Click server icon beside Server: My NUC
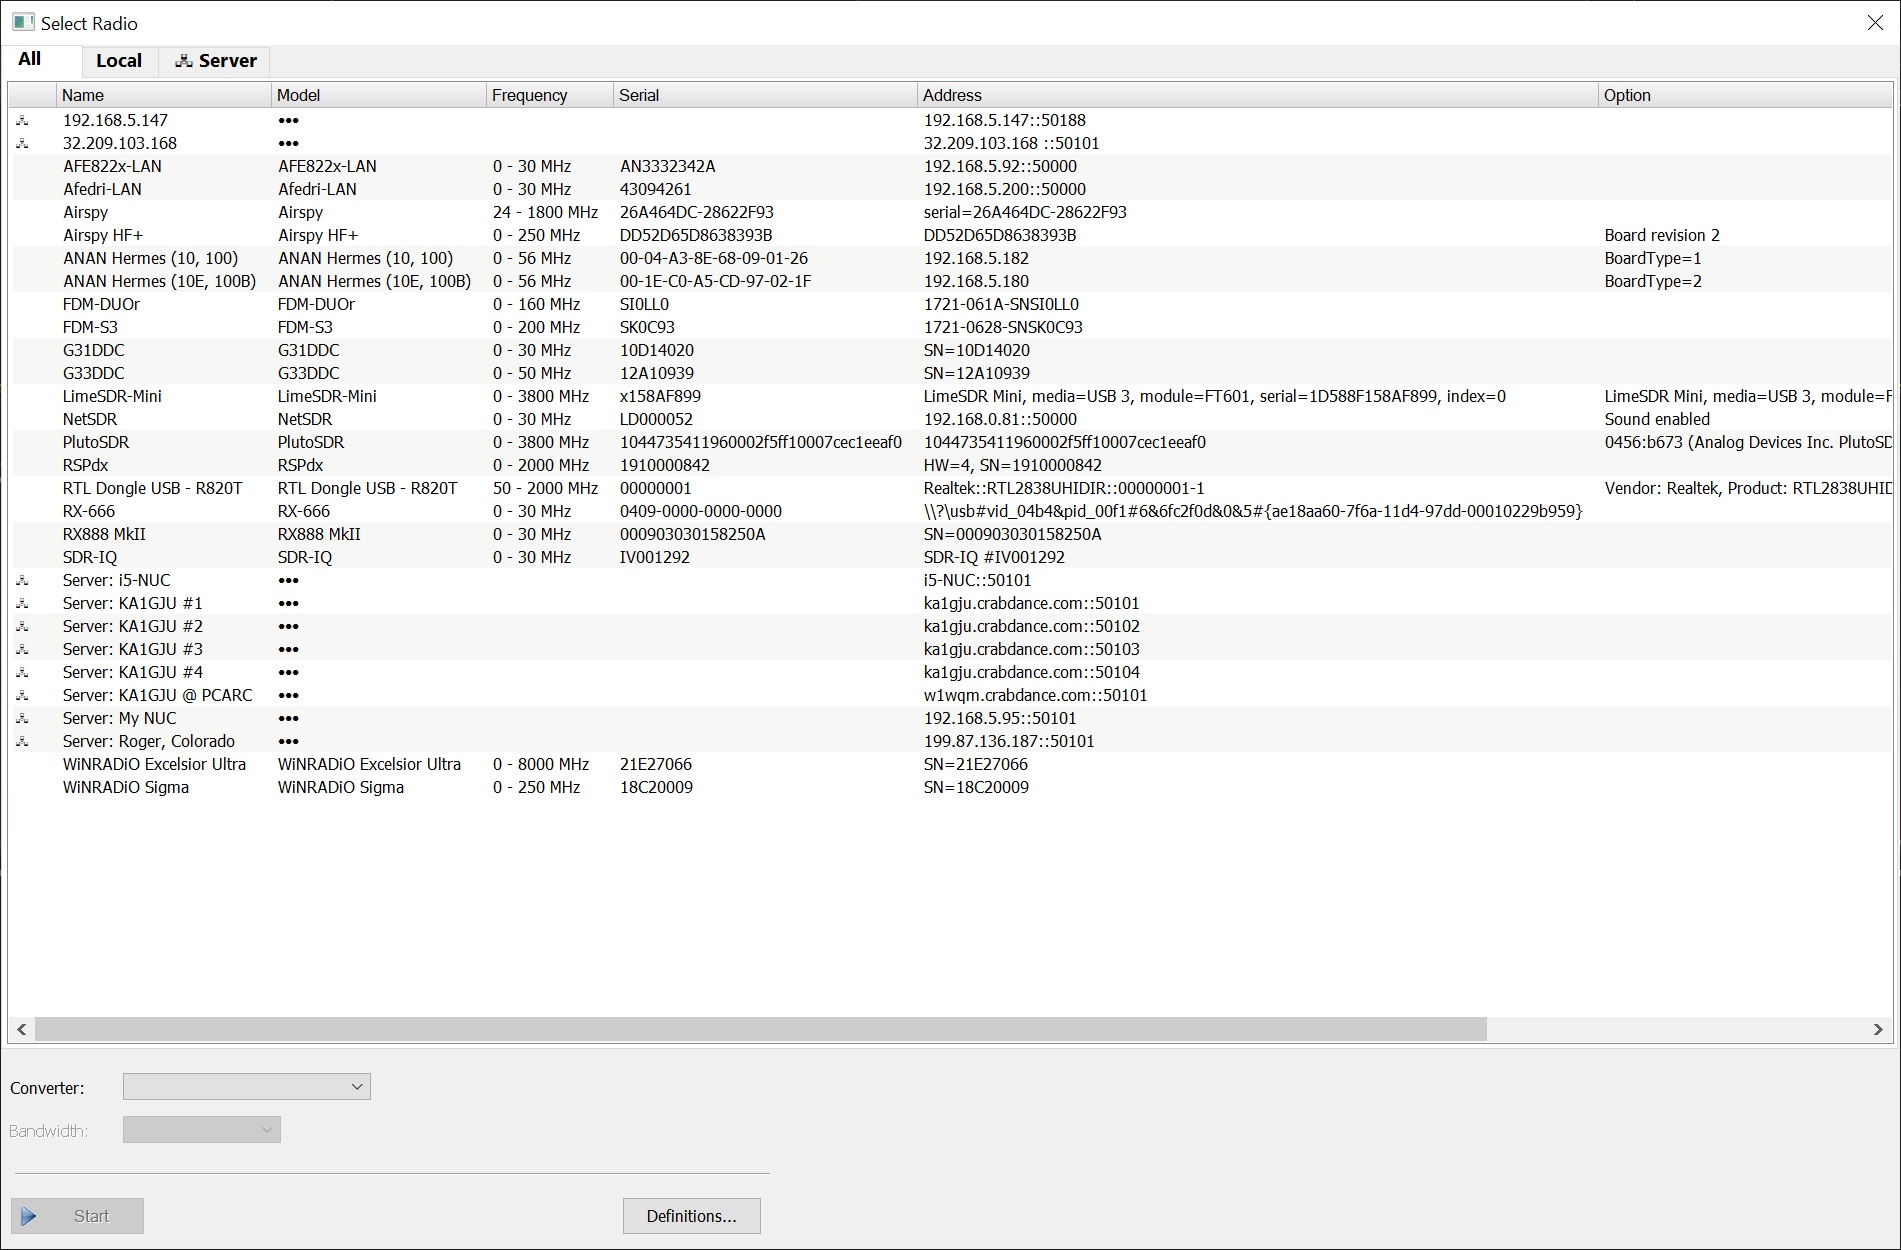The height and width of the screenshot is (1250, 1901). point(22,718)
